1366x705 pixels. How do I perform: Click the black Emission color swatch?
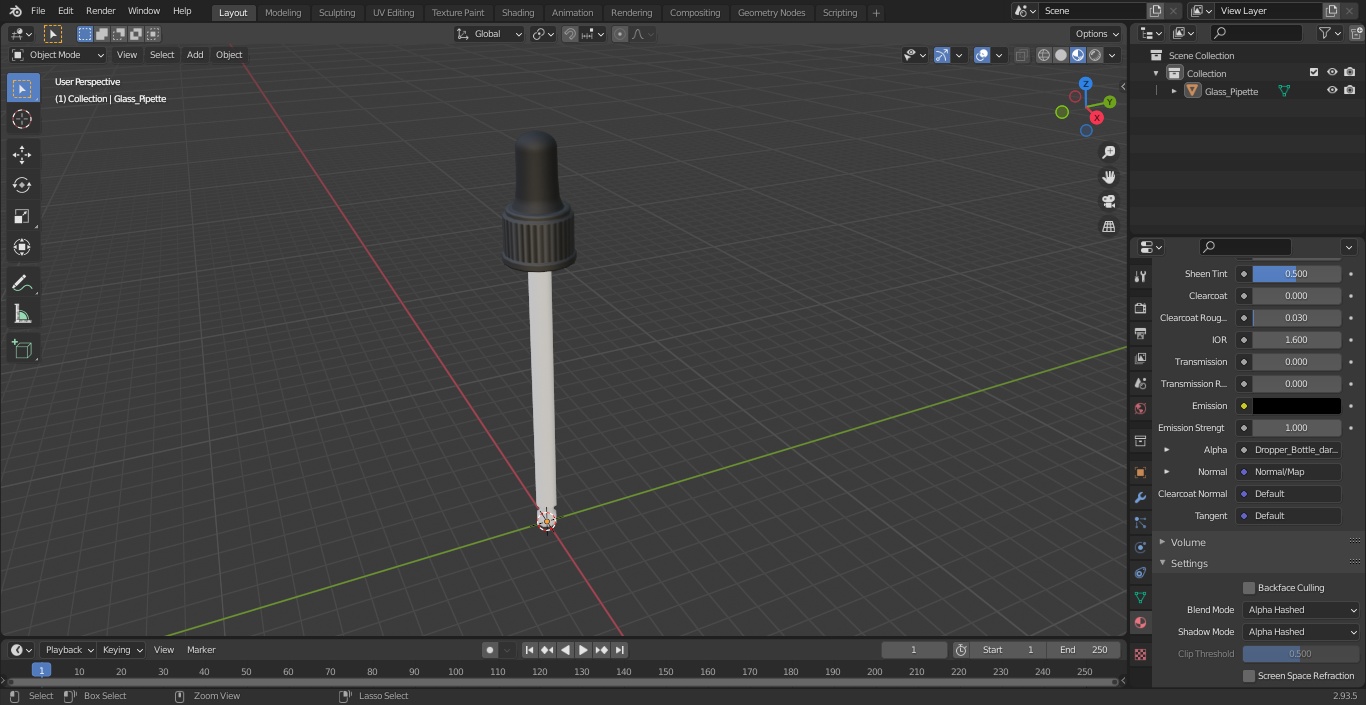(1297, 406)
